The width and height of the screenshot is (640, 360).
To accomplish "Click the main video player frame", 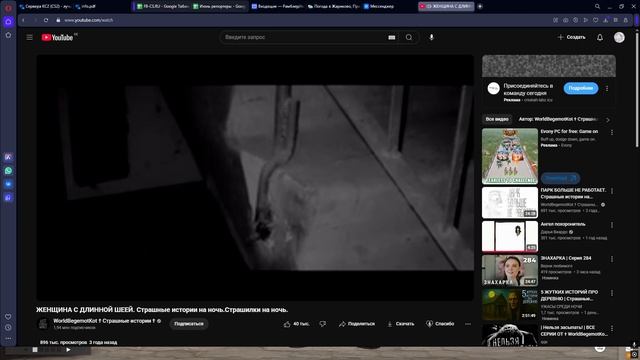I will tap(255, 178).
